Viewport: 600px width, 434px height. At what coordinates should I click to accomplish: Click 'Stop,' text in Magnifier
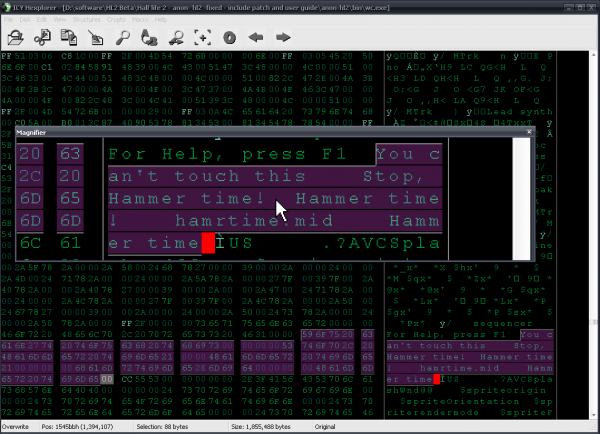pos(393,176)
